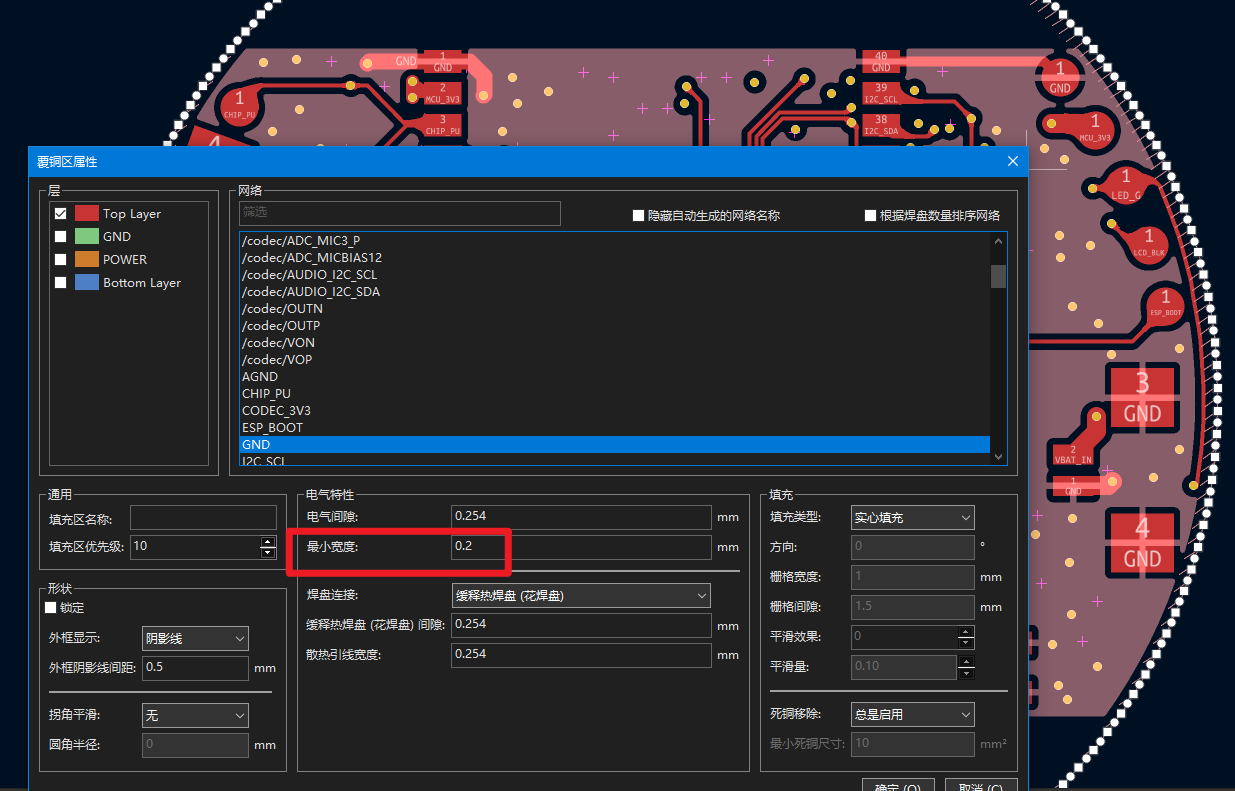Increase 填充区优先级 with up arrow

coord(268,541)
